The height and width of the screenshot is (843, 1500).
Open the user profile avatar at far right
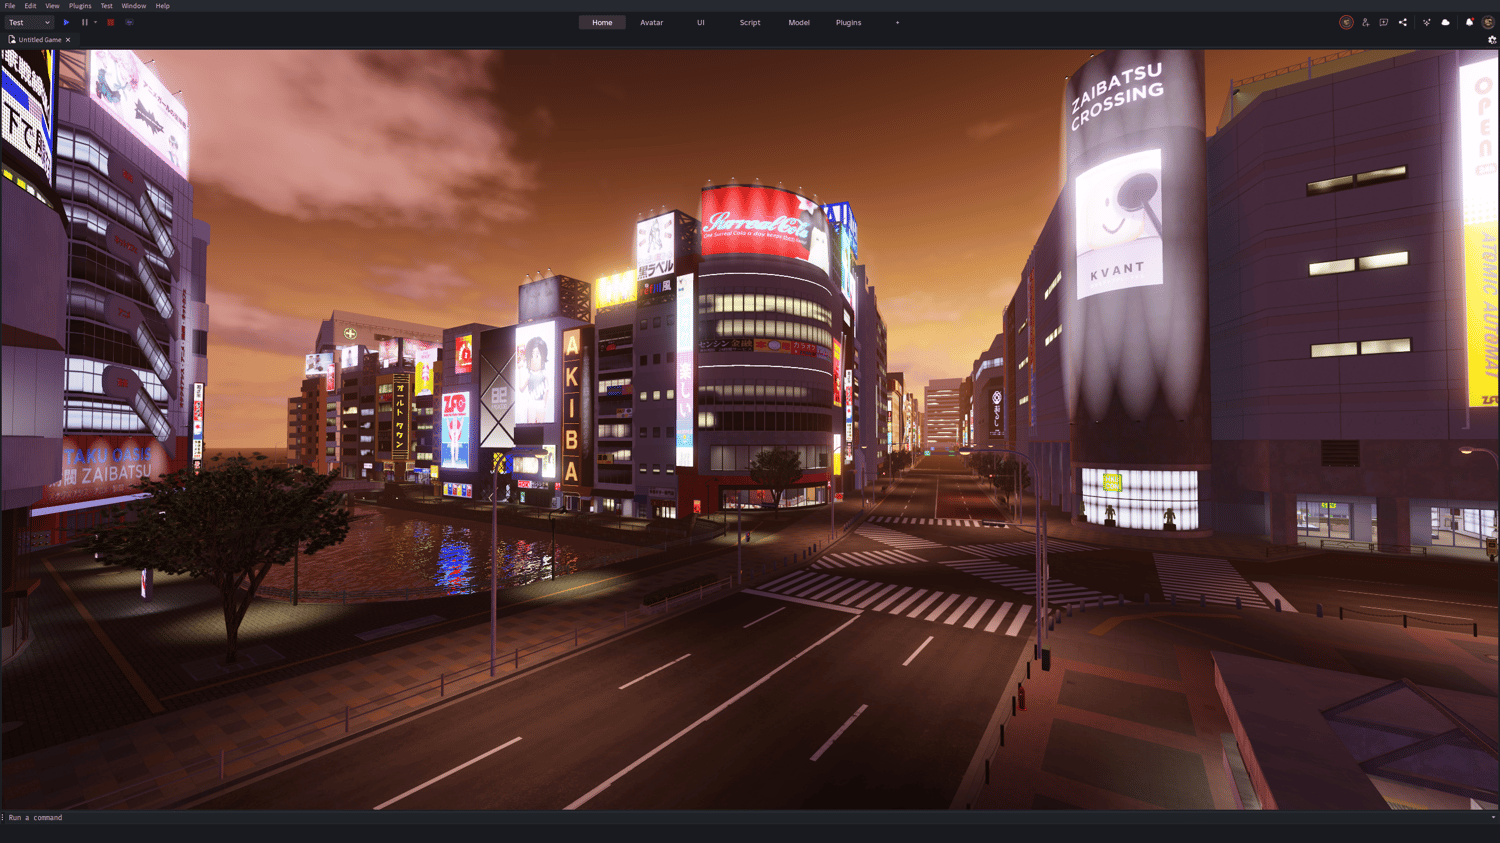(x=1488, y=22)
